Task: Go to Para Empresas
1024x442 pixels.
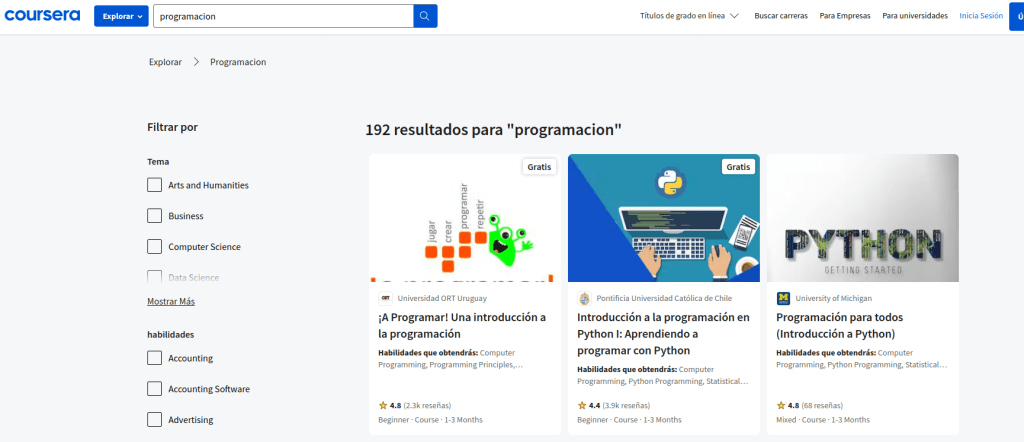Action: [845, 16]
